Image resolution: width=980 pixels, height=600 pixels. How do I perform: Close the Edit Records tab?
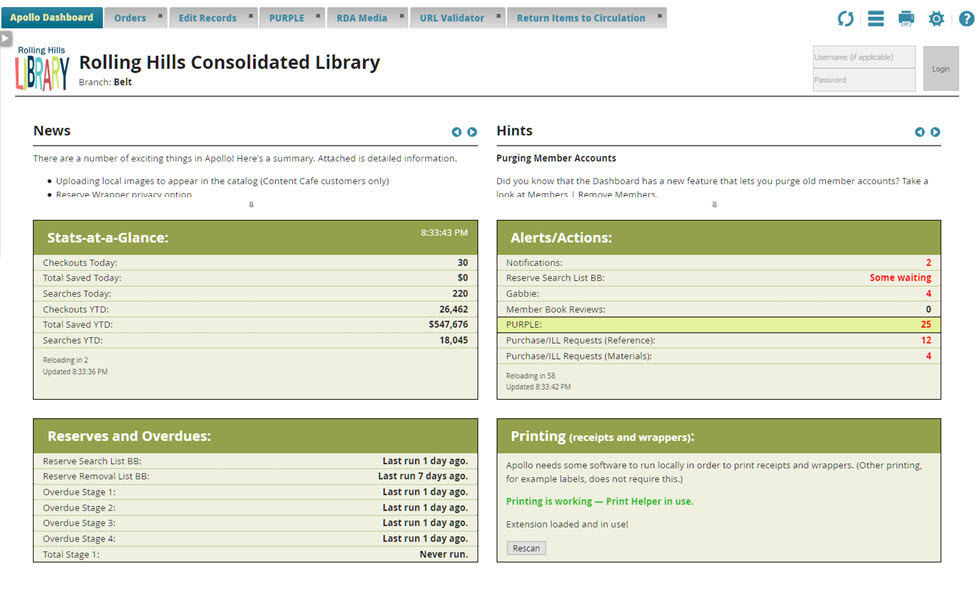click(x=251, y=16)
